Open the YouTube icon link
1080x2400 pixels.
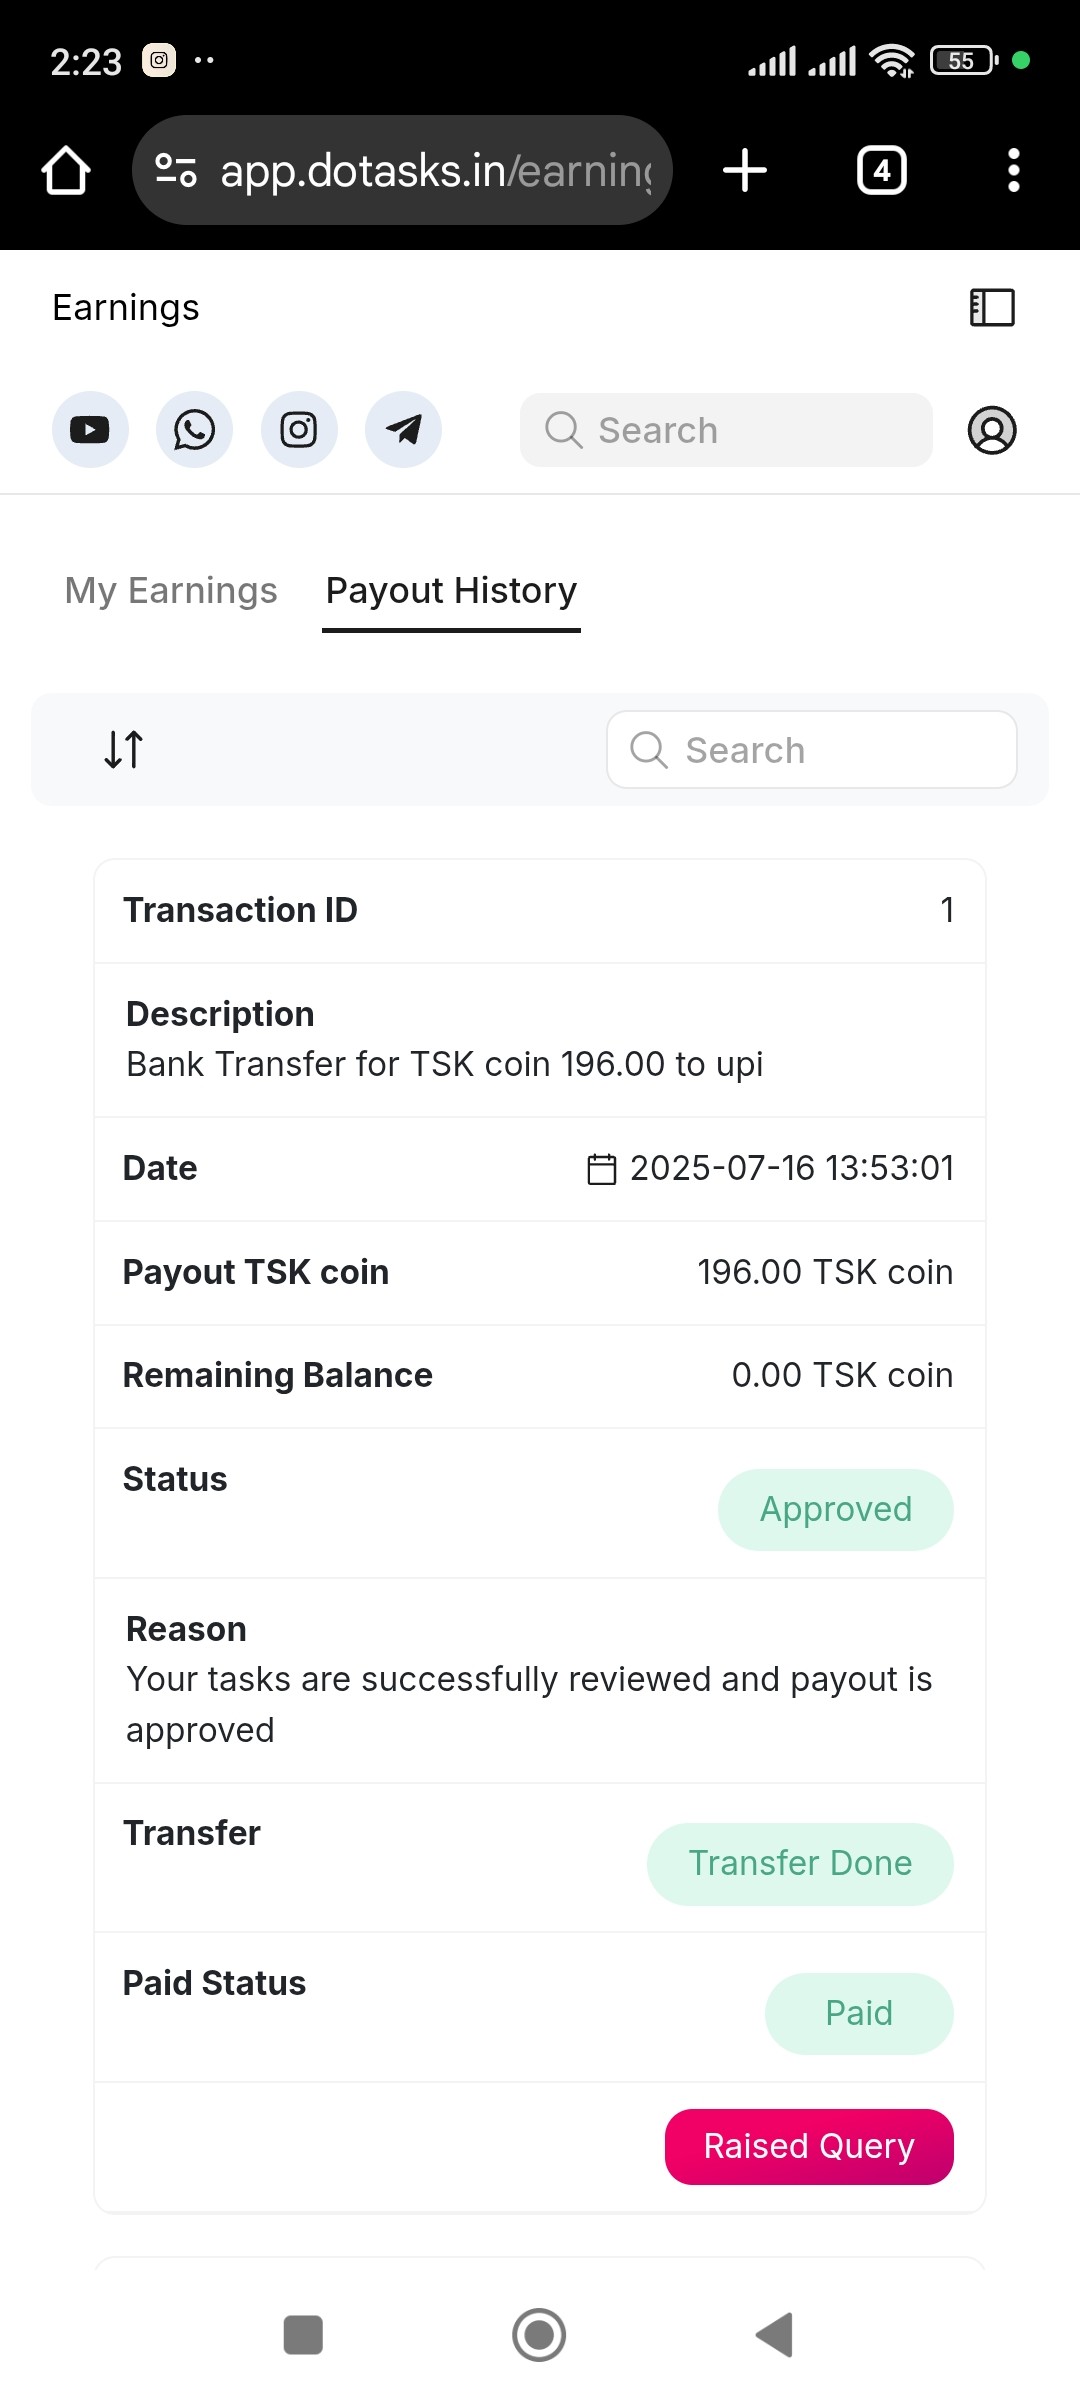pyautogui.click(x=90, y=430)
